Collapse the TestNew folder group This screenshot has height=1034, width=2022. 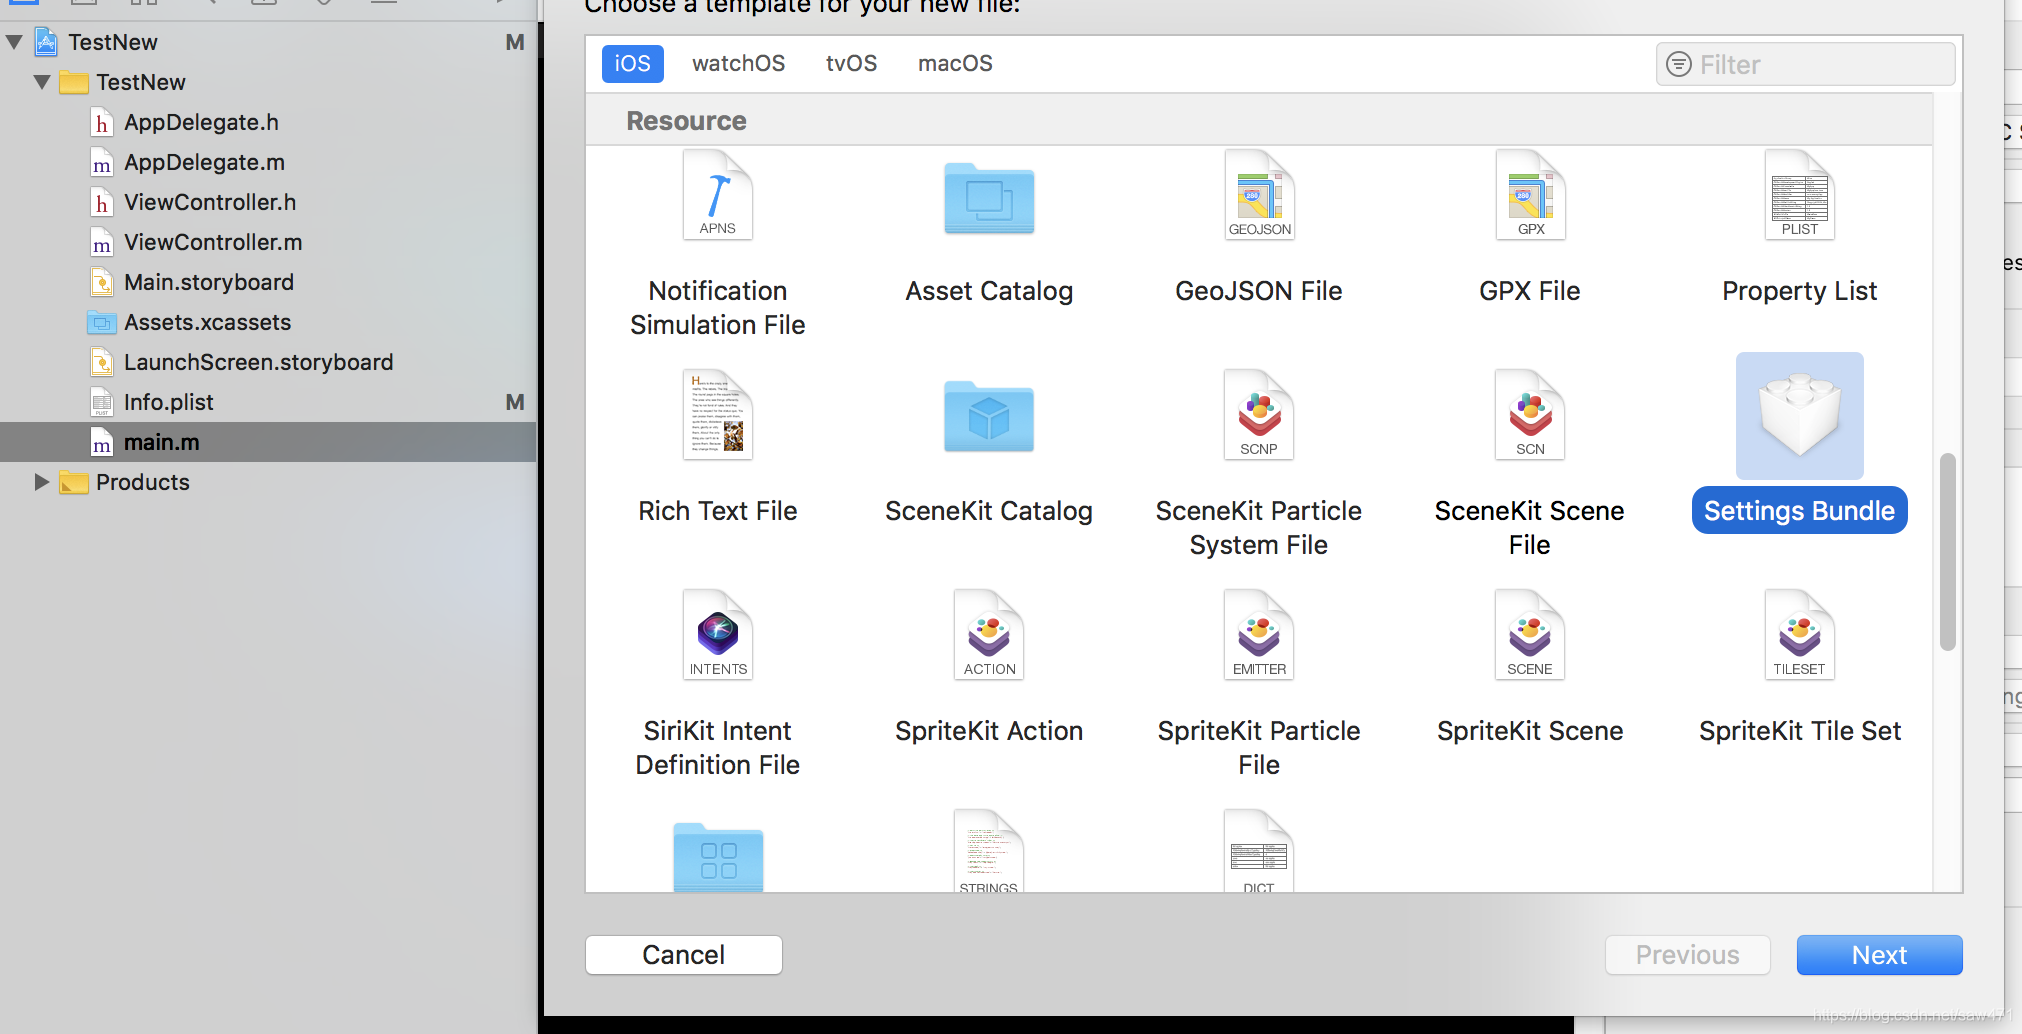(x=42, y=82)
